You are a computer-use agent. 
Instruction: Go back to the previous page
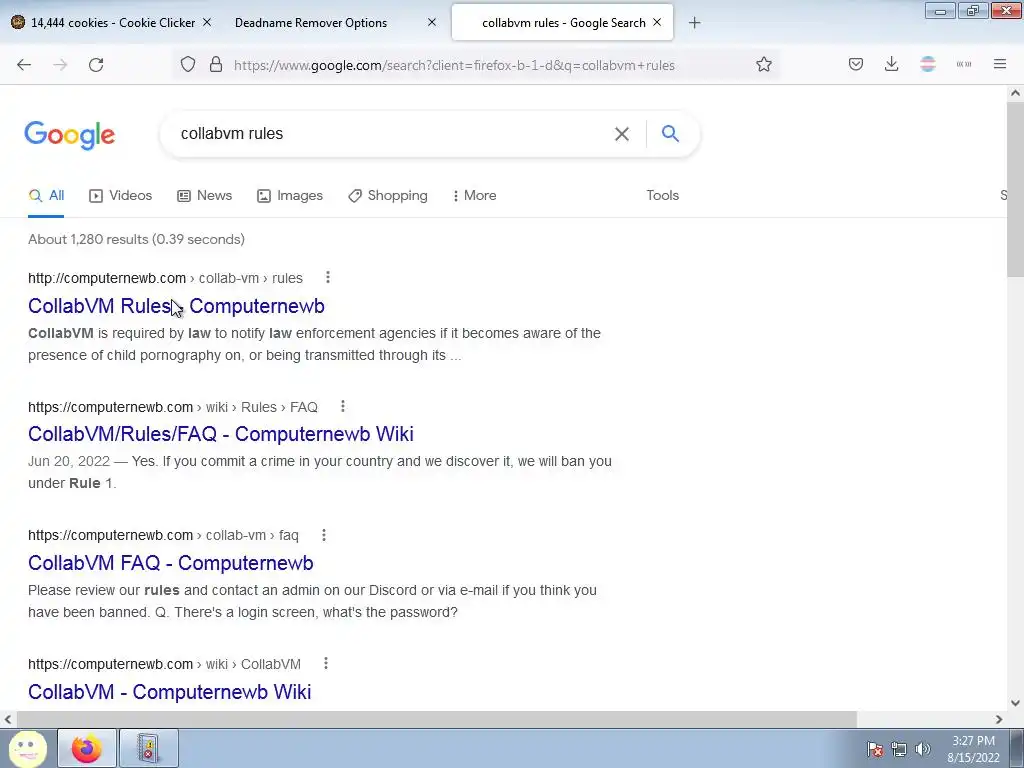click(x=24, y=65)
